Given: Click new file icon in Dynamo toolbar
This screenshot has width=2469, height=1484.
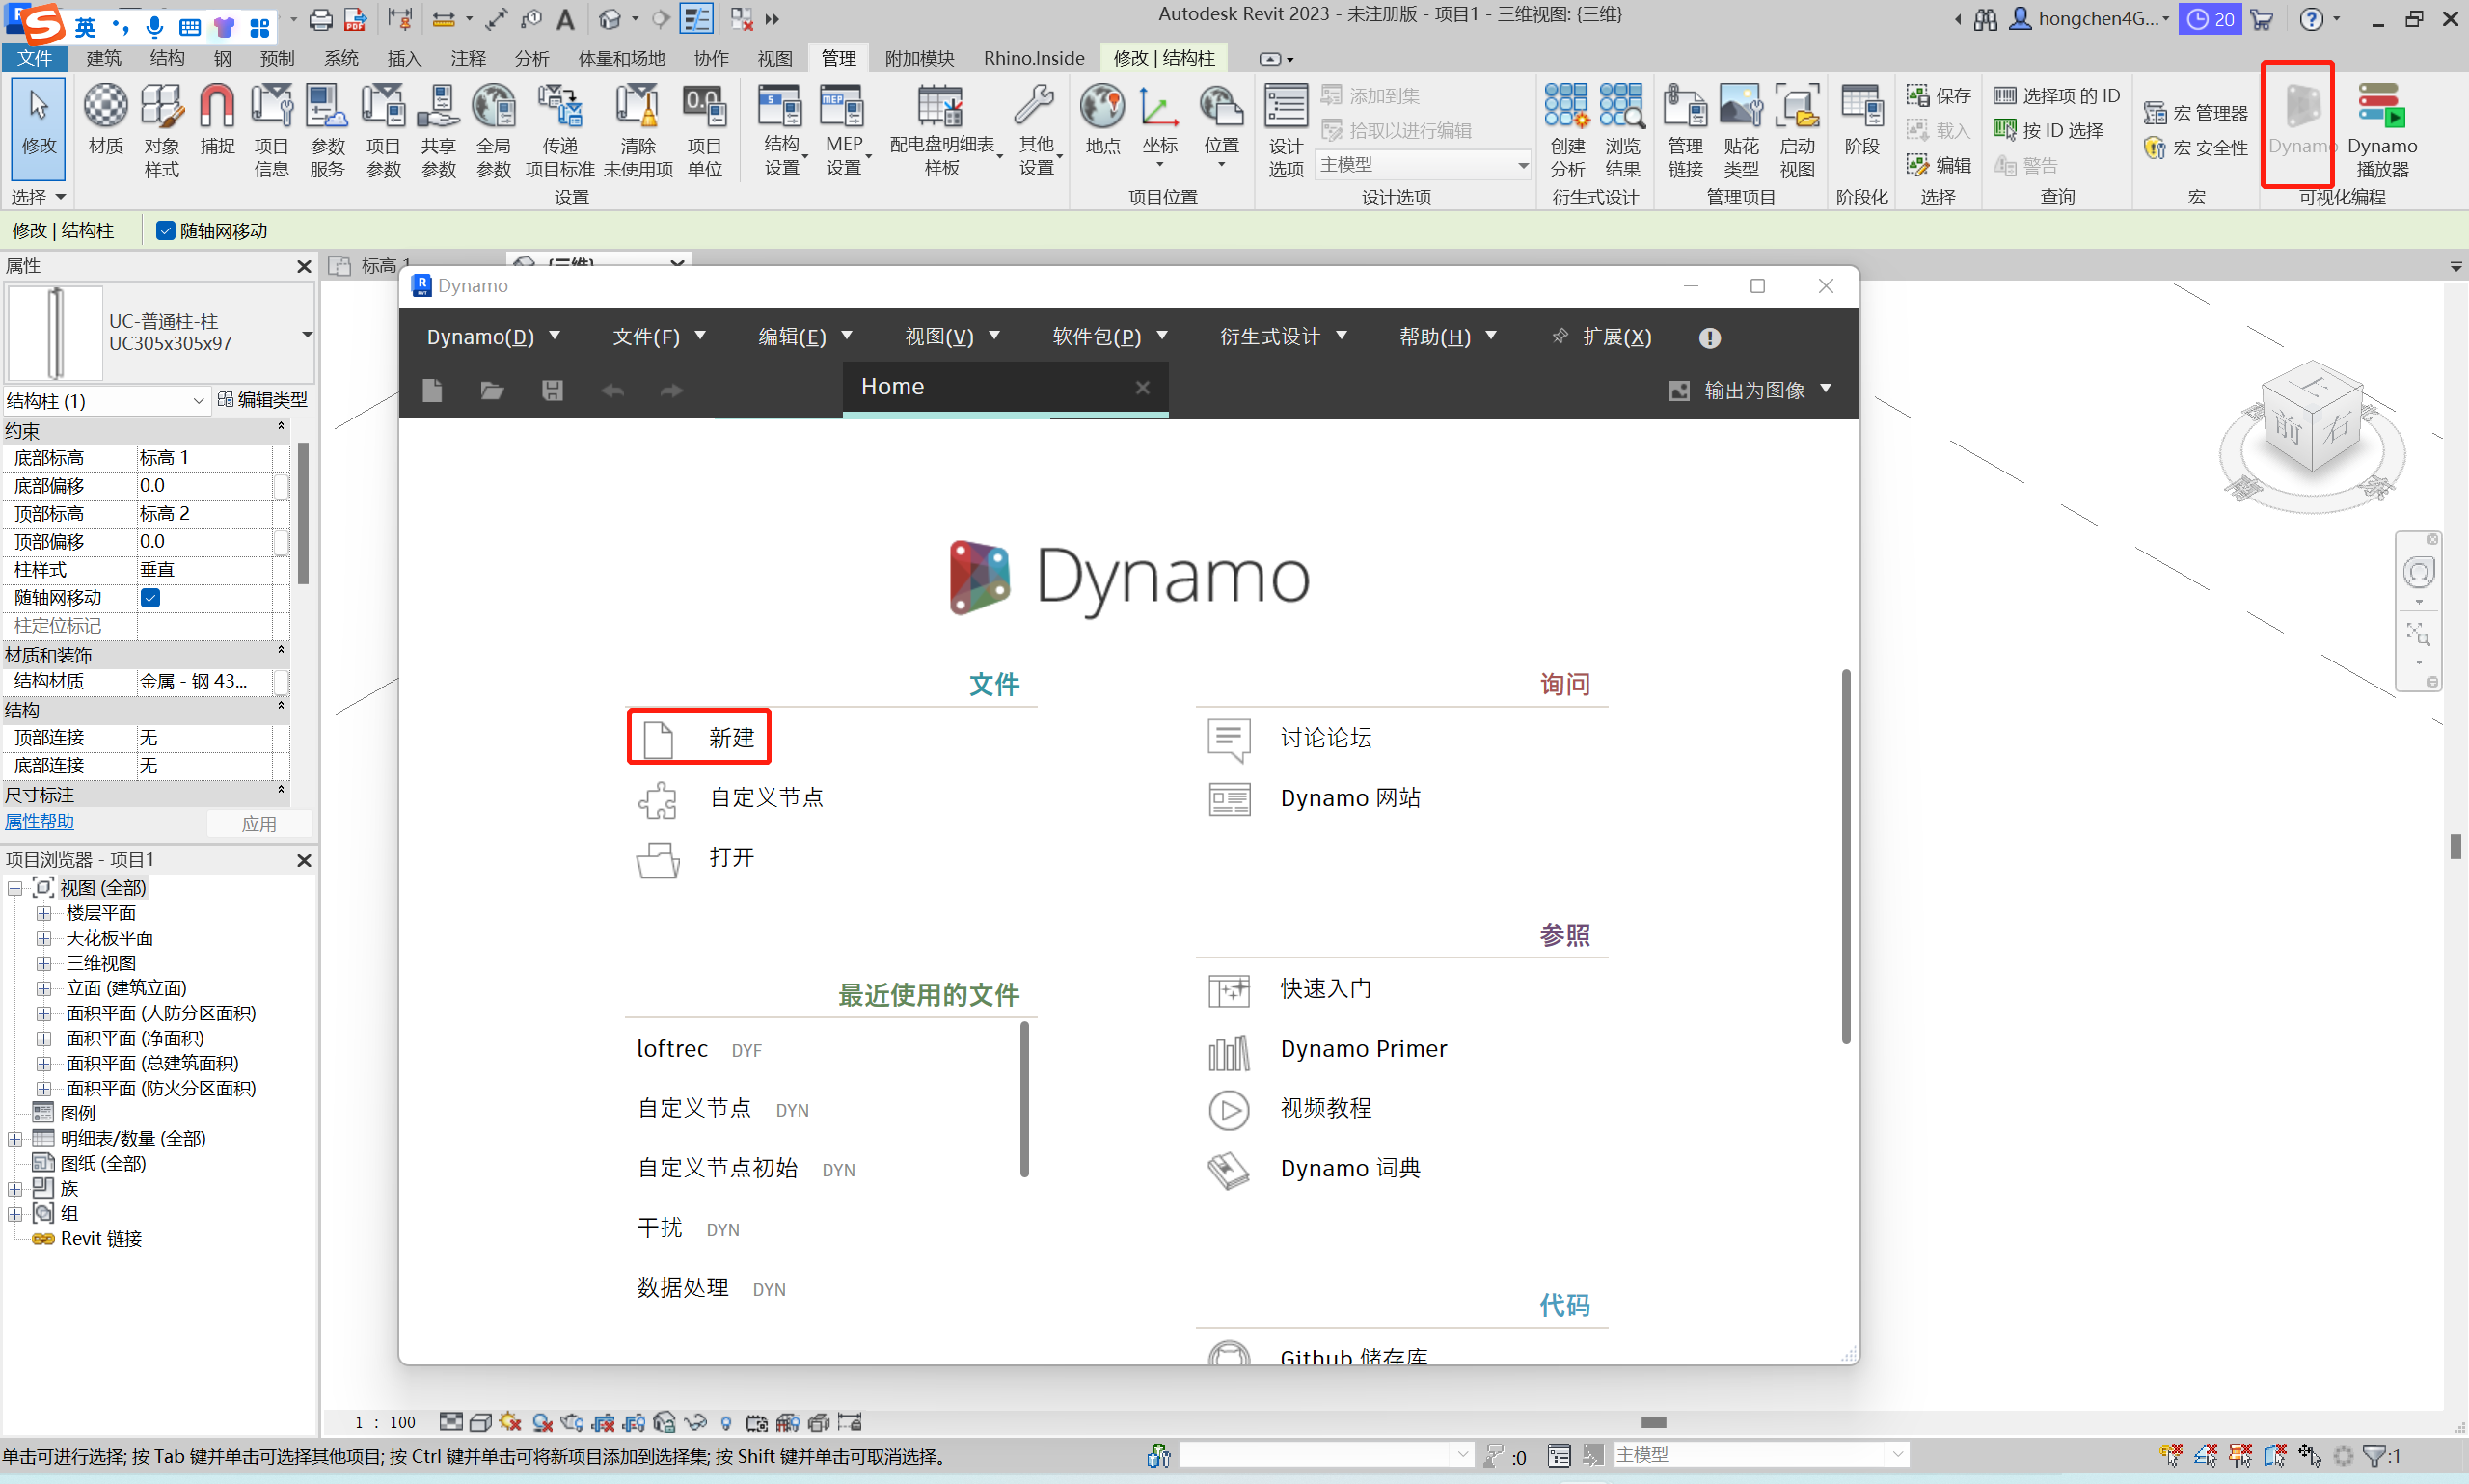Looking at the screenshot, I should [432, 390].
